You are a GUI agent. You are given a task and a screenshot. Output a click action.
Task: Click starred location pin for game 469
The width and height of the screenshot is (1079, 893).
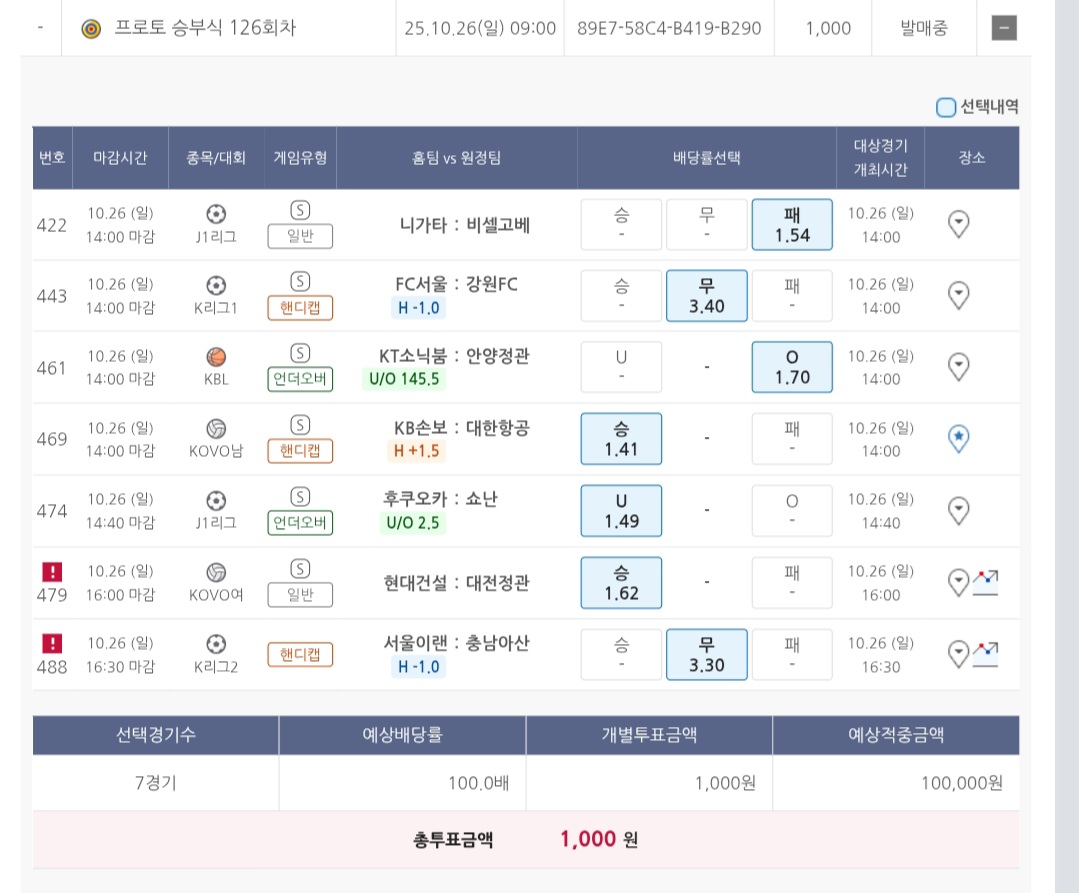(x=958, y=439)
